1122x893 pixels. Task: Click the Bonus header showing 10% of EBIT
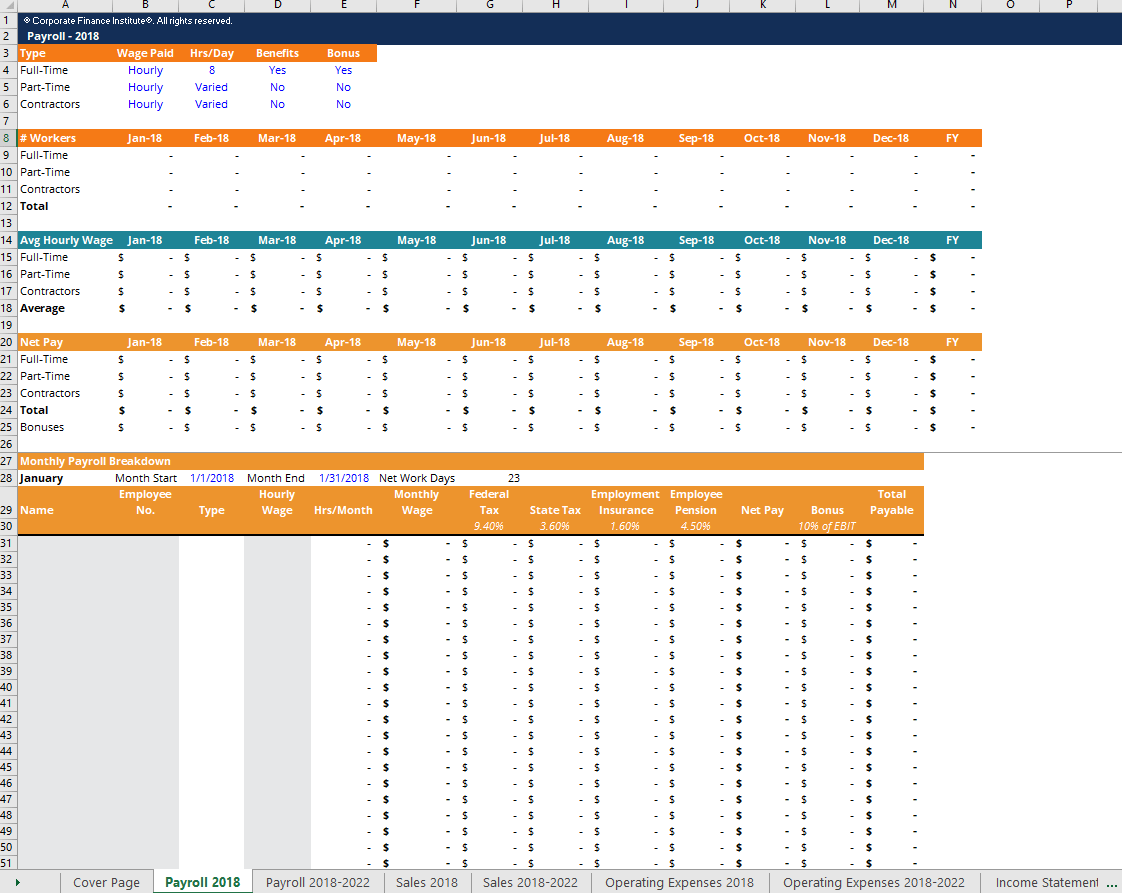click(827, 510)
